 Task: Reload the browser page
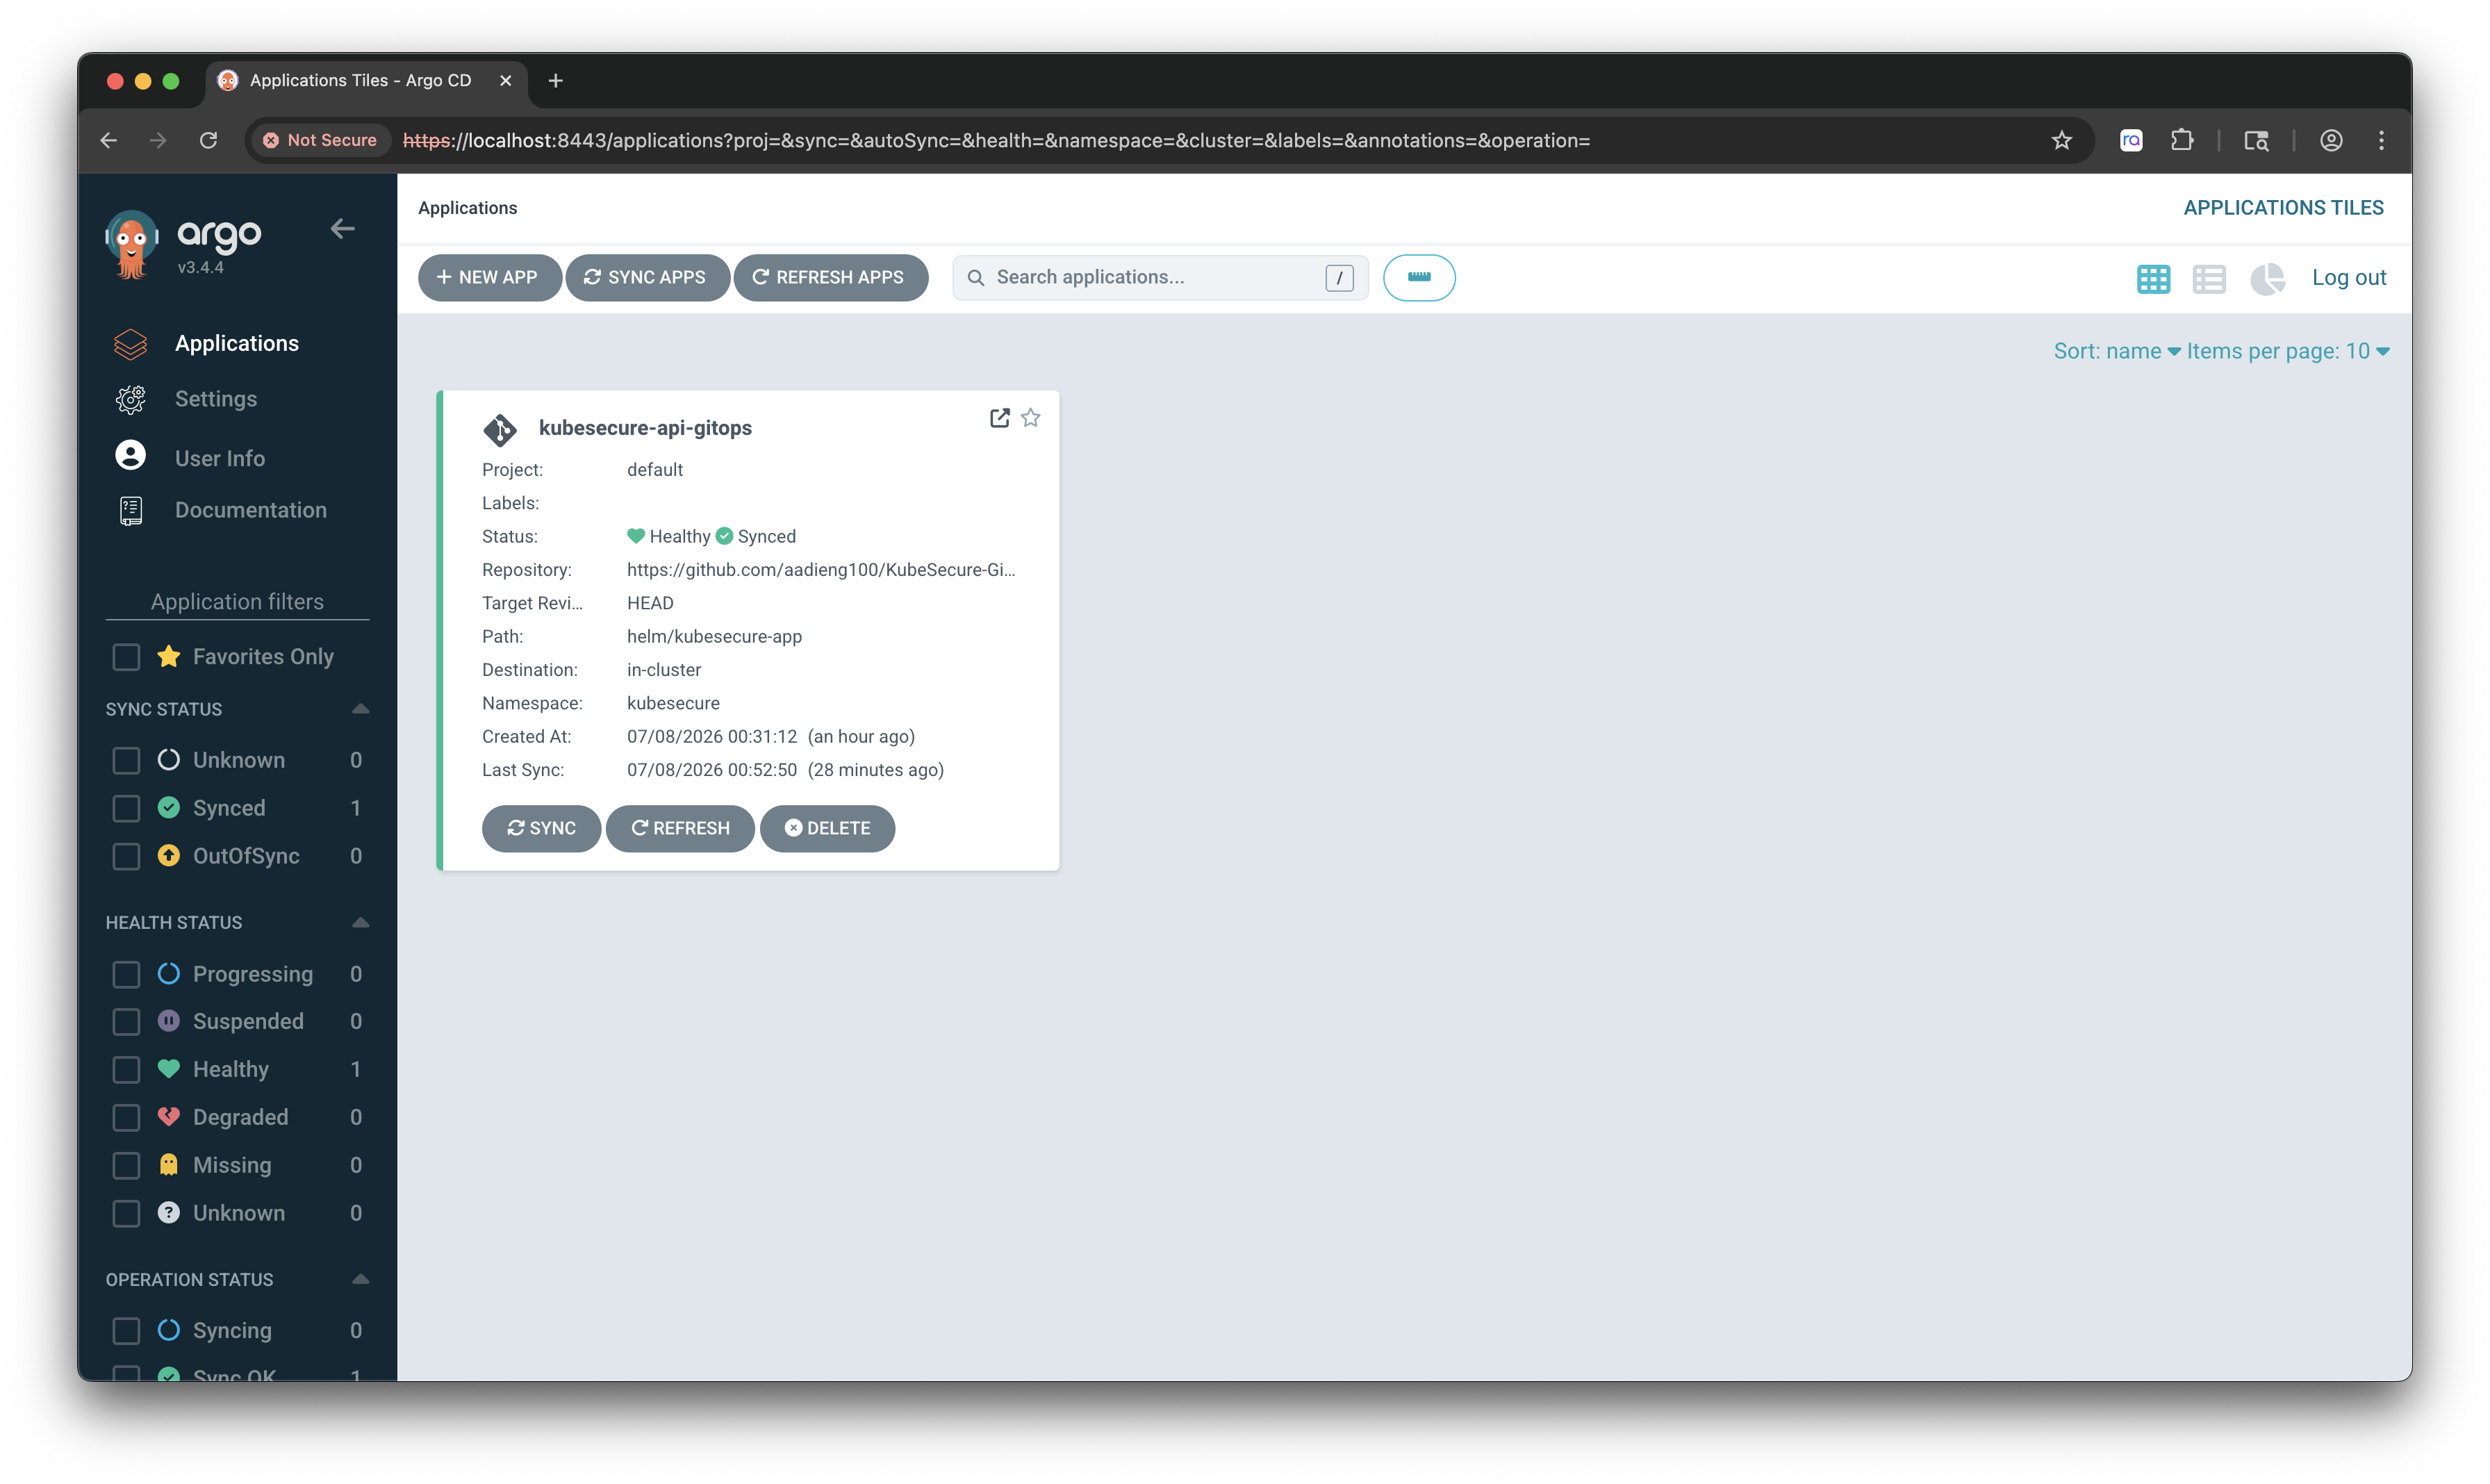click(208, 140)
